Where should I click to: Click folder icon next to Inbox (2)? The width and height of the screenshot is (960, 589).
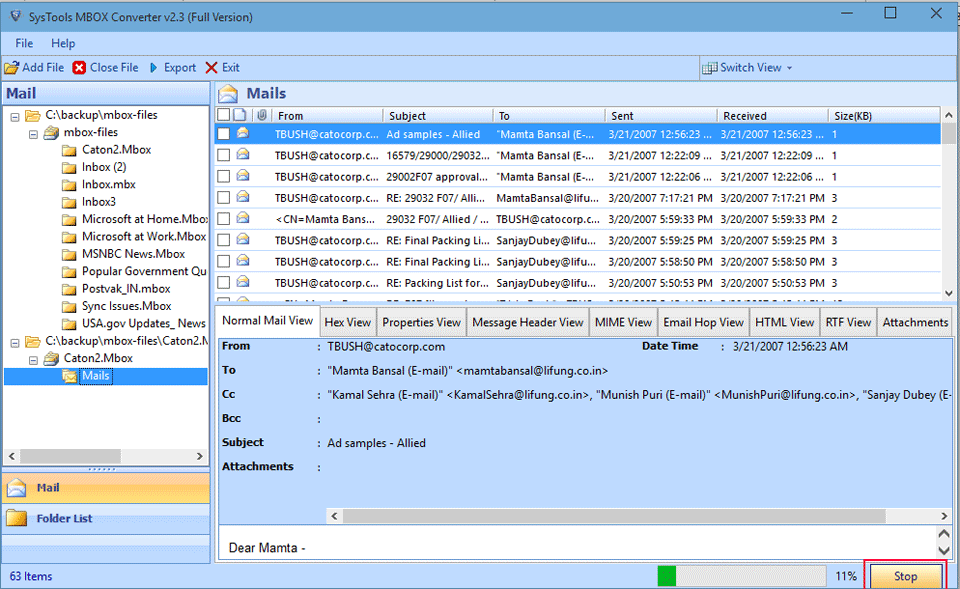[x=69, y=167]
